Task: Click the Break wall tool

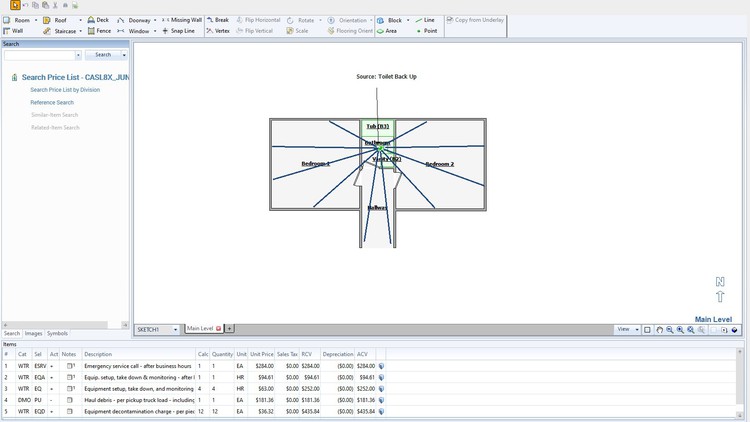Action: pos(217,20)
